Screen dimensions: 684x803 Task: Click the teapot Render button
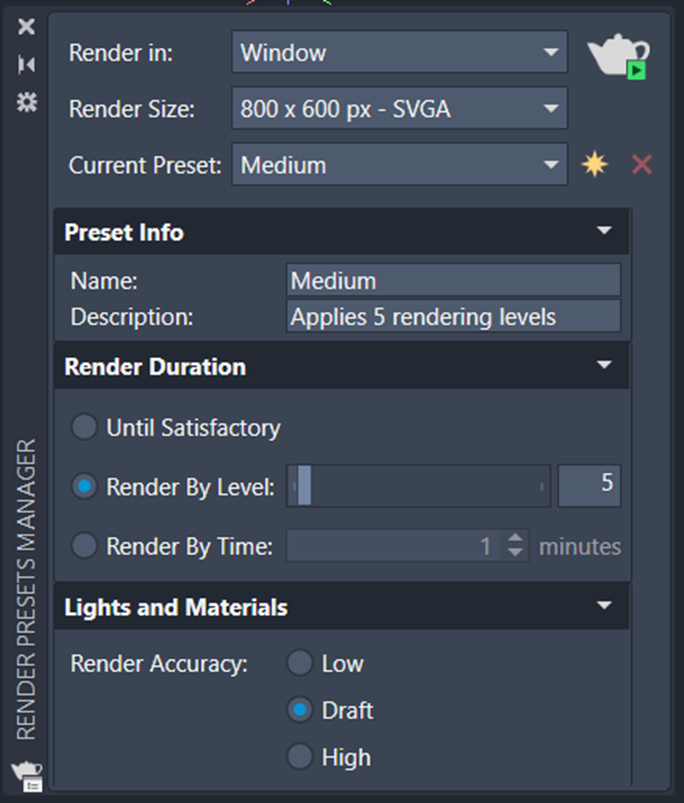click(618, 56)
